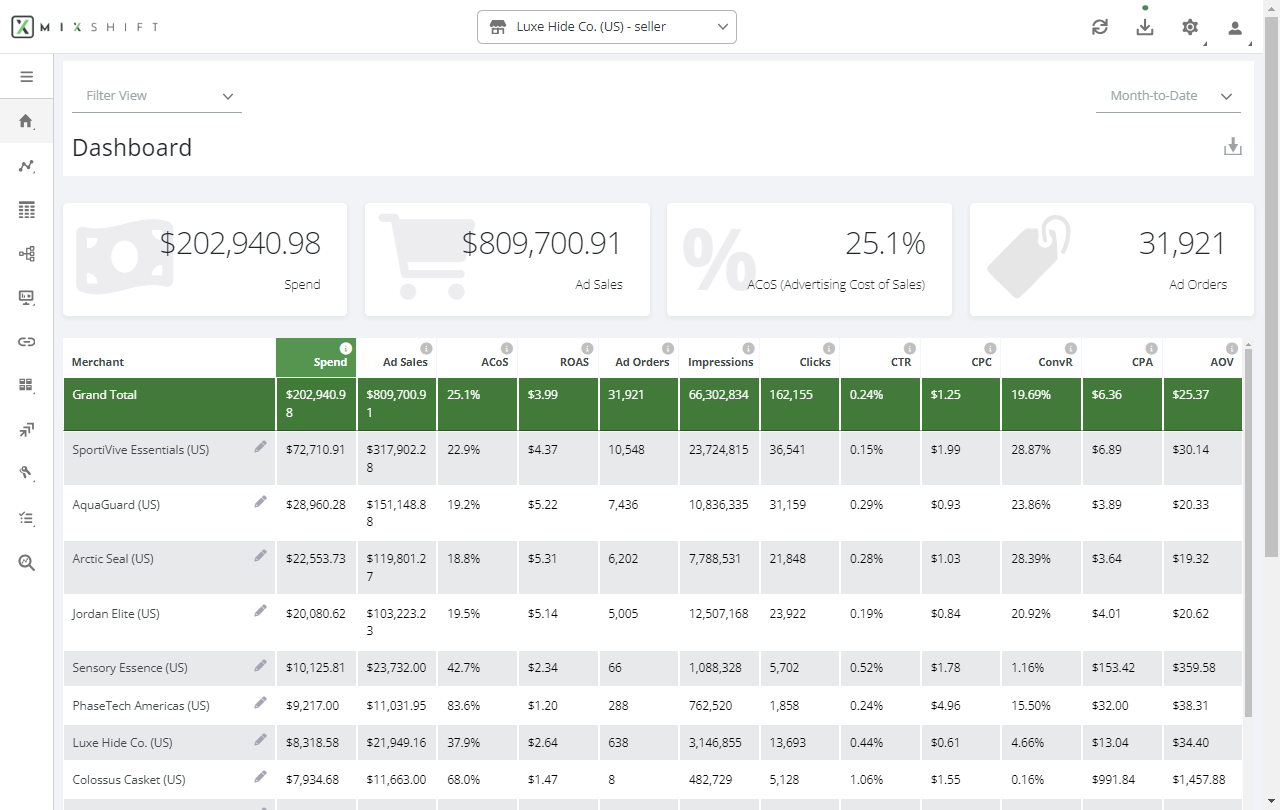Open the settings gear menu
Viewport: 1280px width, 810px height.
1190,28
